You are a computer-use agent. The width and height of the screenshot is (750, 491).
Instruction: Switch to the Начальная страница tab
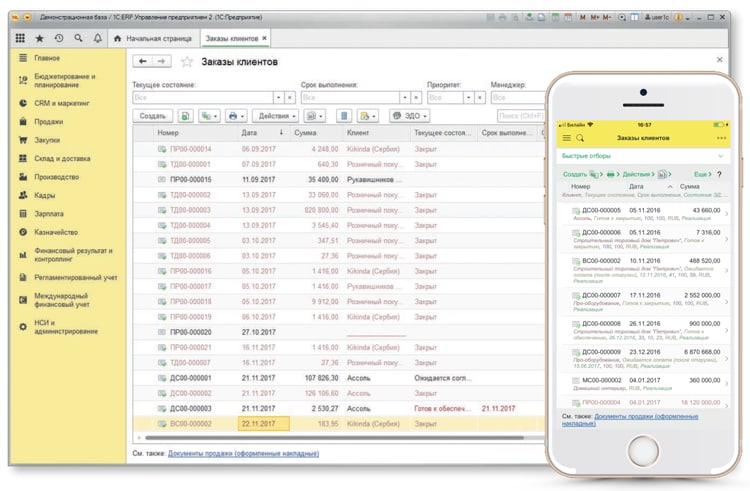pyautogui.click(x=153, y=38)
